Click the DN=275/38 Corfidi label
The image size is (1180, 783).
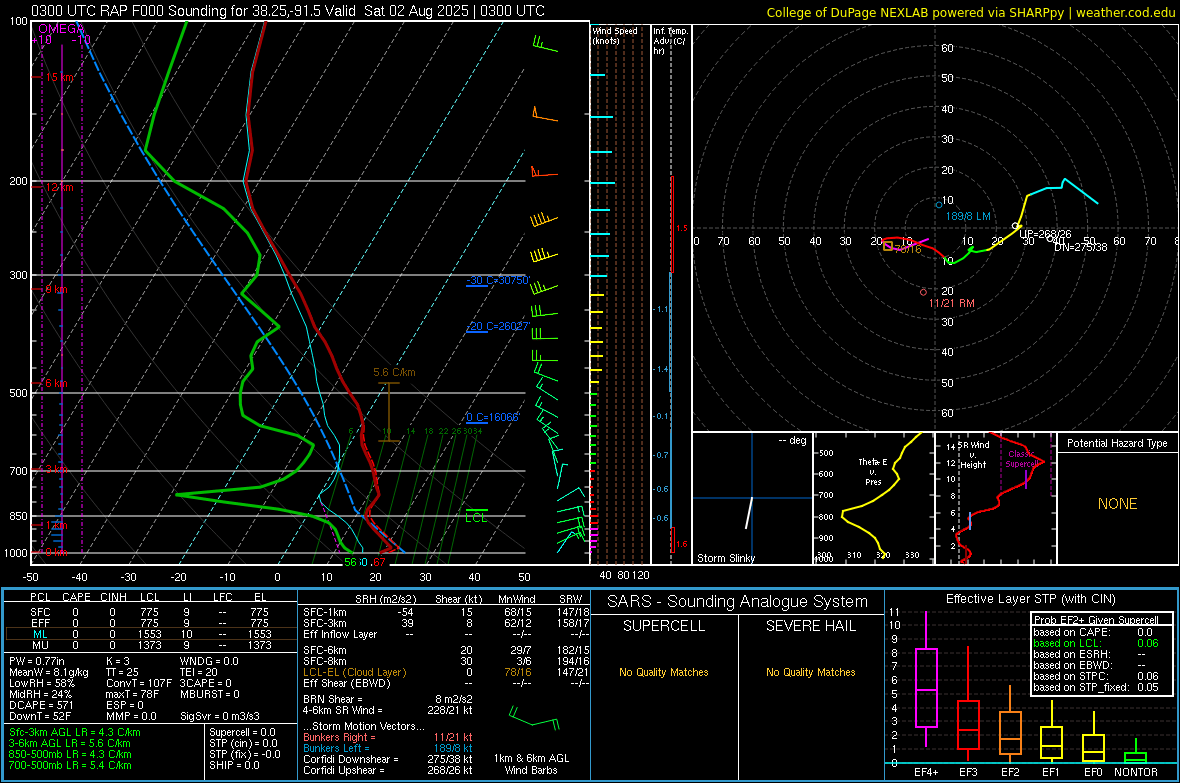coord(1081,247)
